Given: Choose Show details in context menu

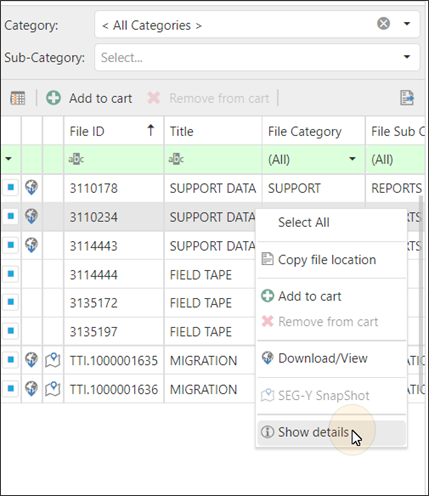Looking at the screenshot, I should pyautogui.click(x=332, y=432).
